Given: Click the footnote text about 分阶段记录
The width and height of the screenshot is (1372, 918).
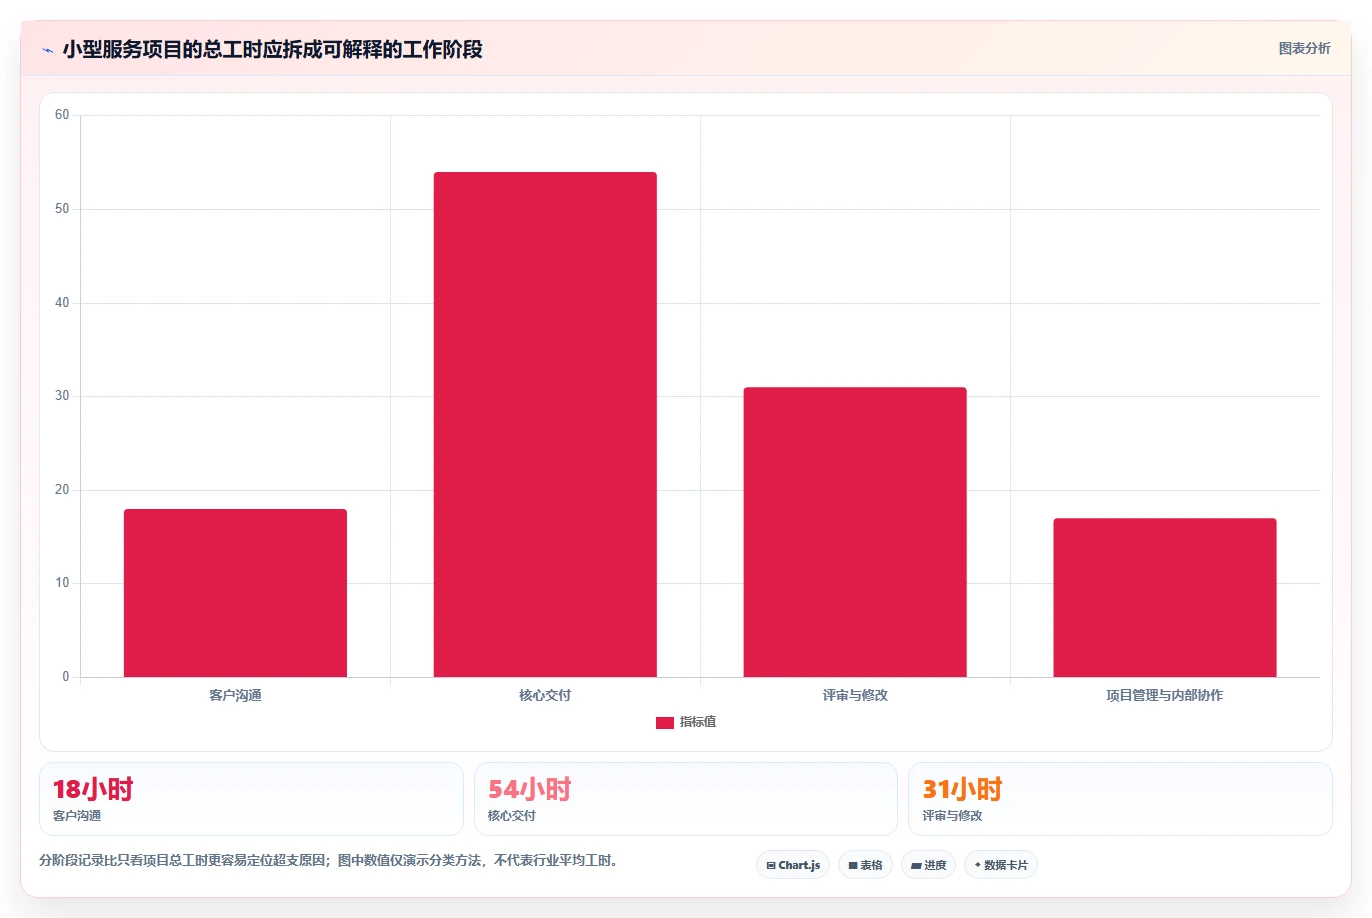Looking at the screenshot, I should pyautogui.click(x=329, y=860).
